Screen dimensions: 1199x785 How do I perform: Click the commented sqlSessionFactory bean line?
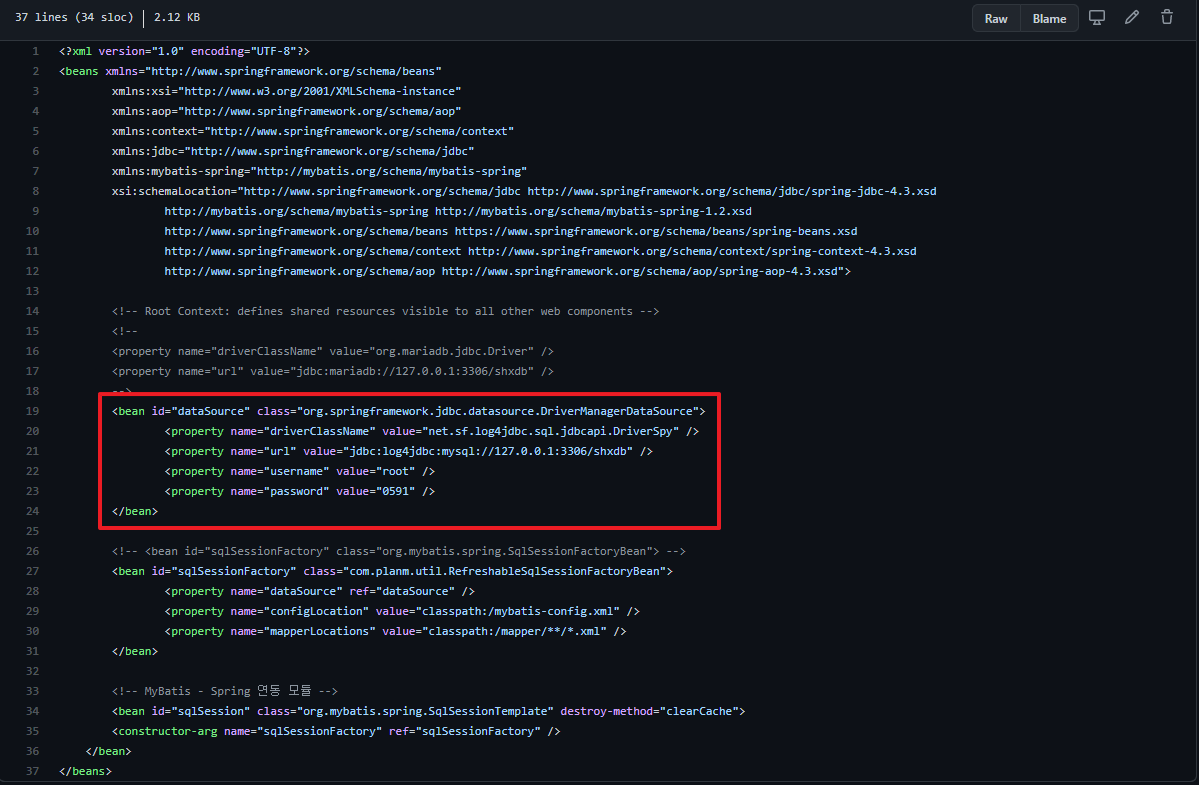click(x=398, y=551)
